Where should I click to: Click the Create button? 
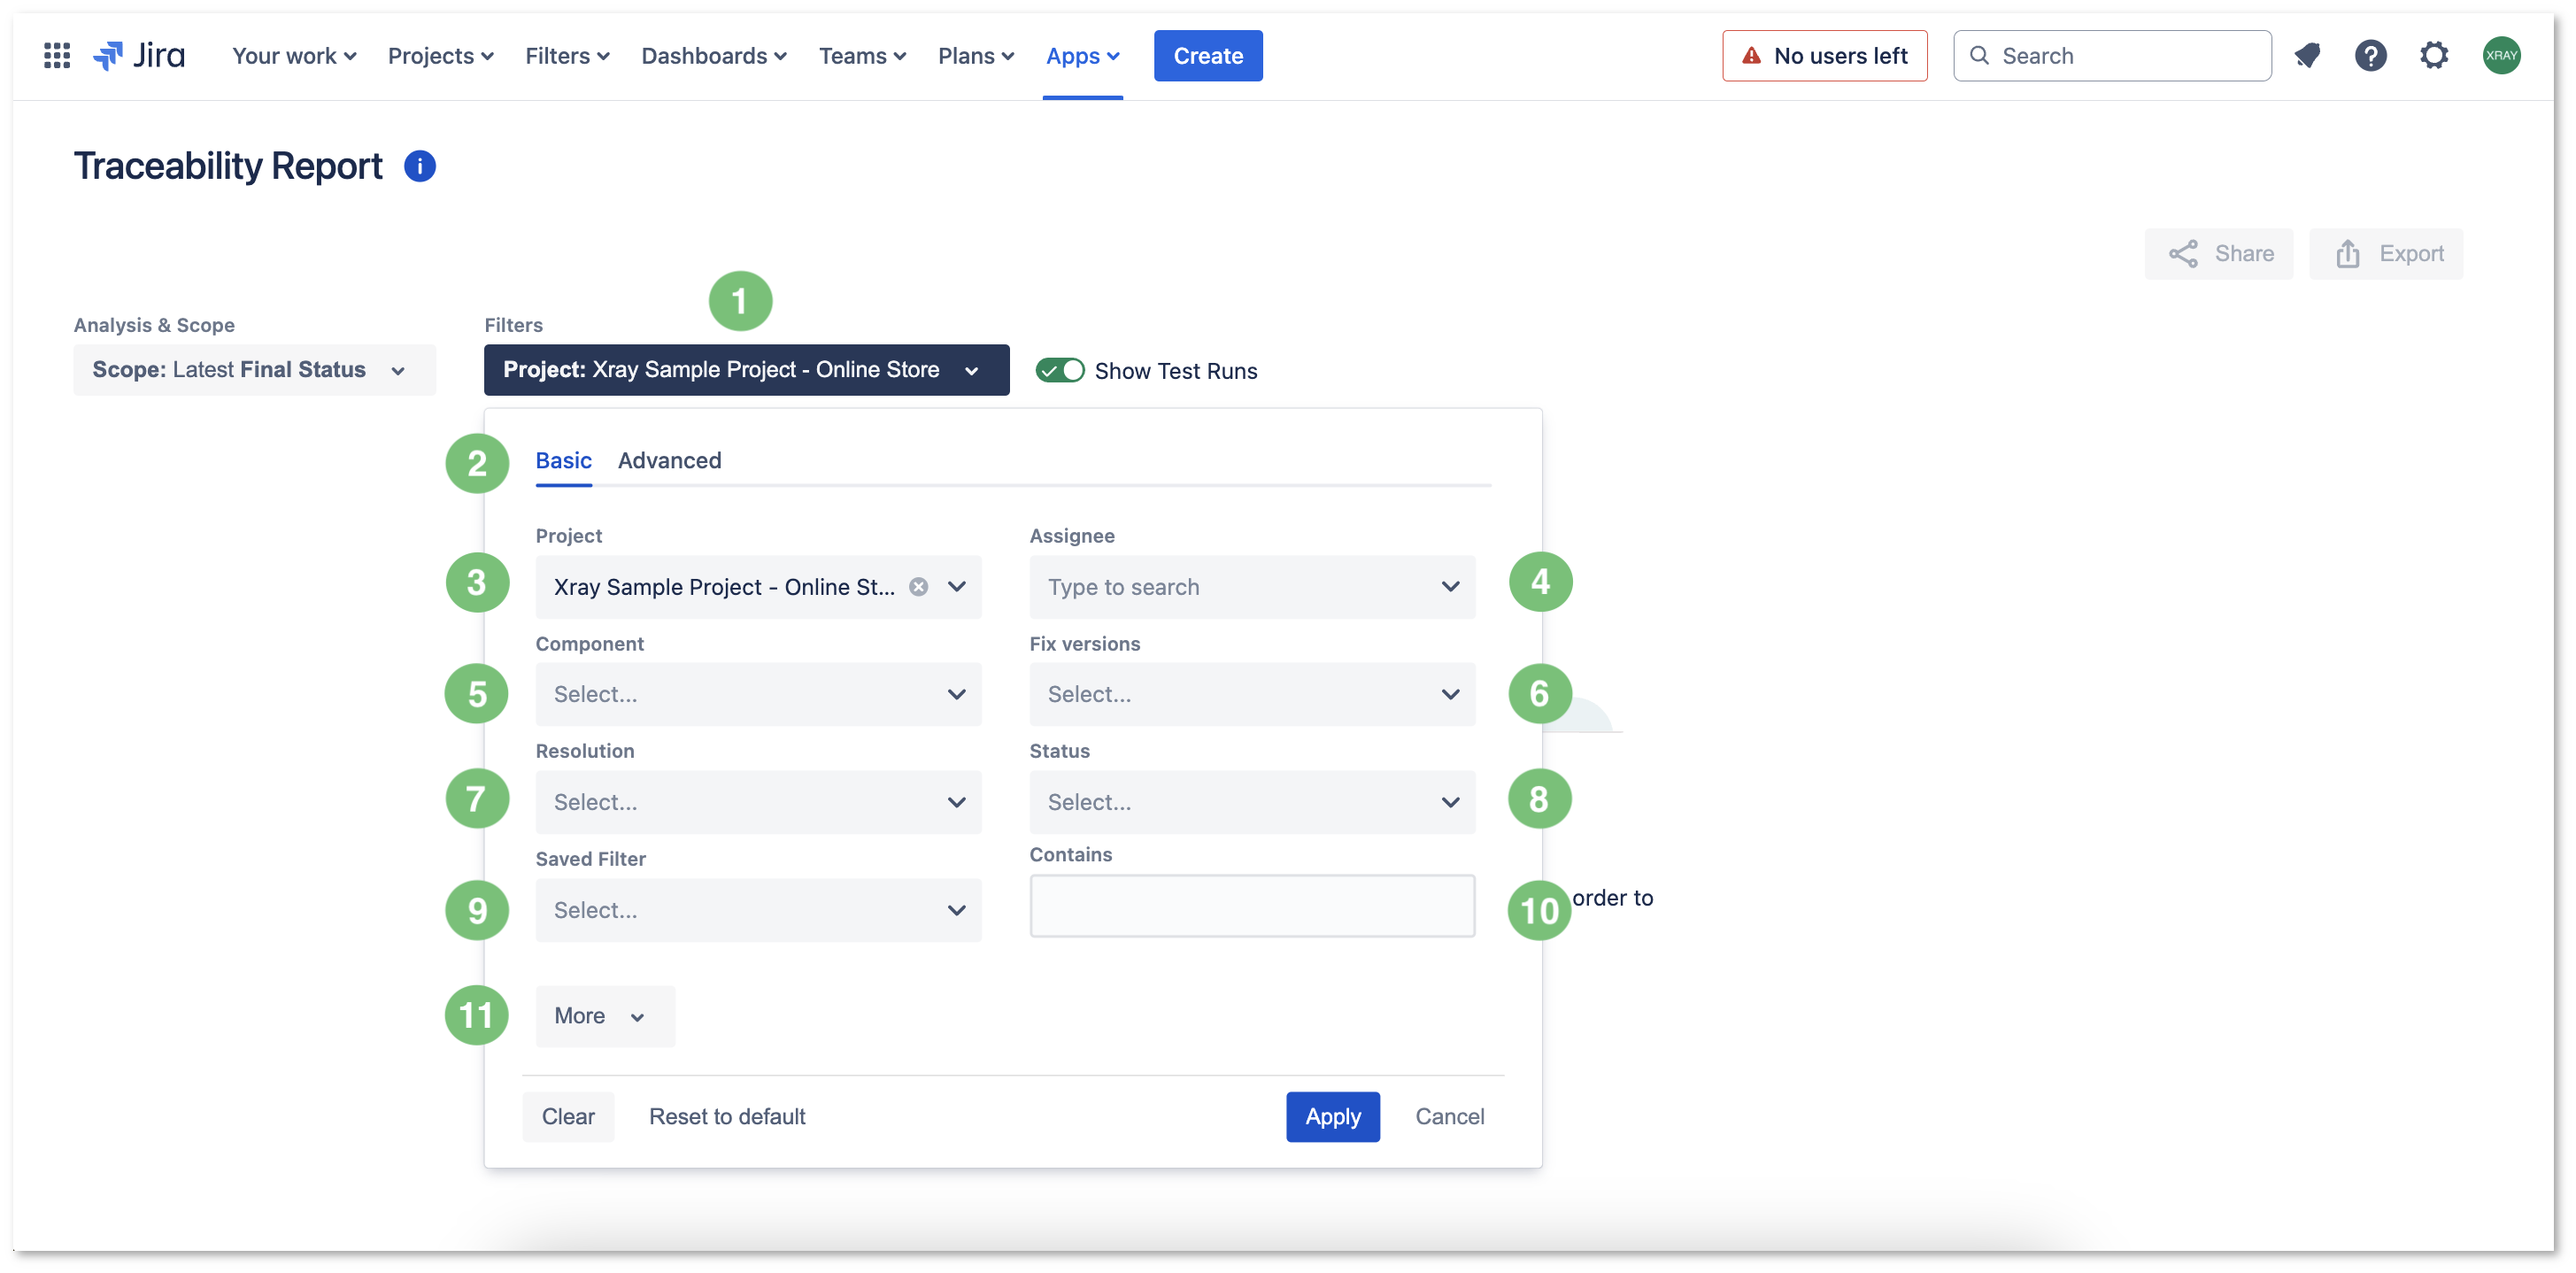point(1208,56)
